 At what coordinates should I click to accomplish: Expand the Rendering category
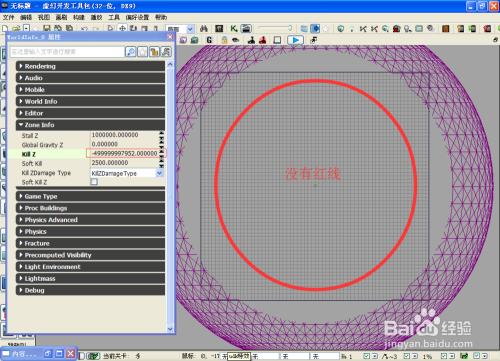pyautogui.click(x=90, y=66)
